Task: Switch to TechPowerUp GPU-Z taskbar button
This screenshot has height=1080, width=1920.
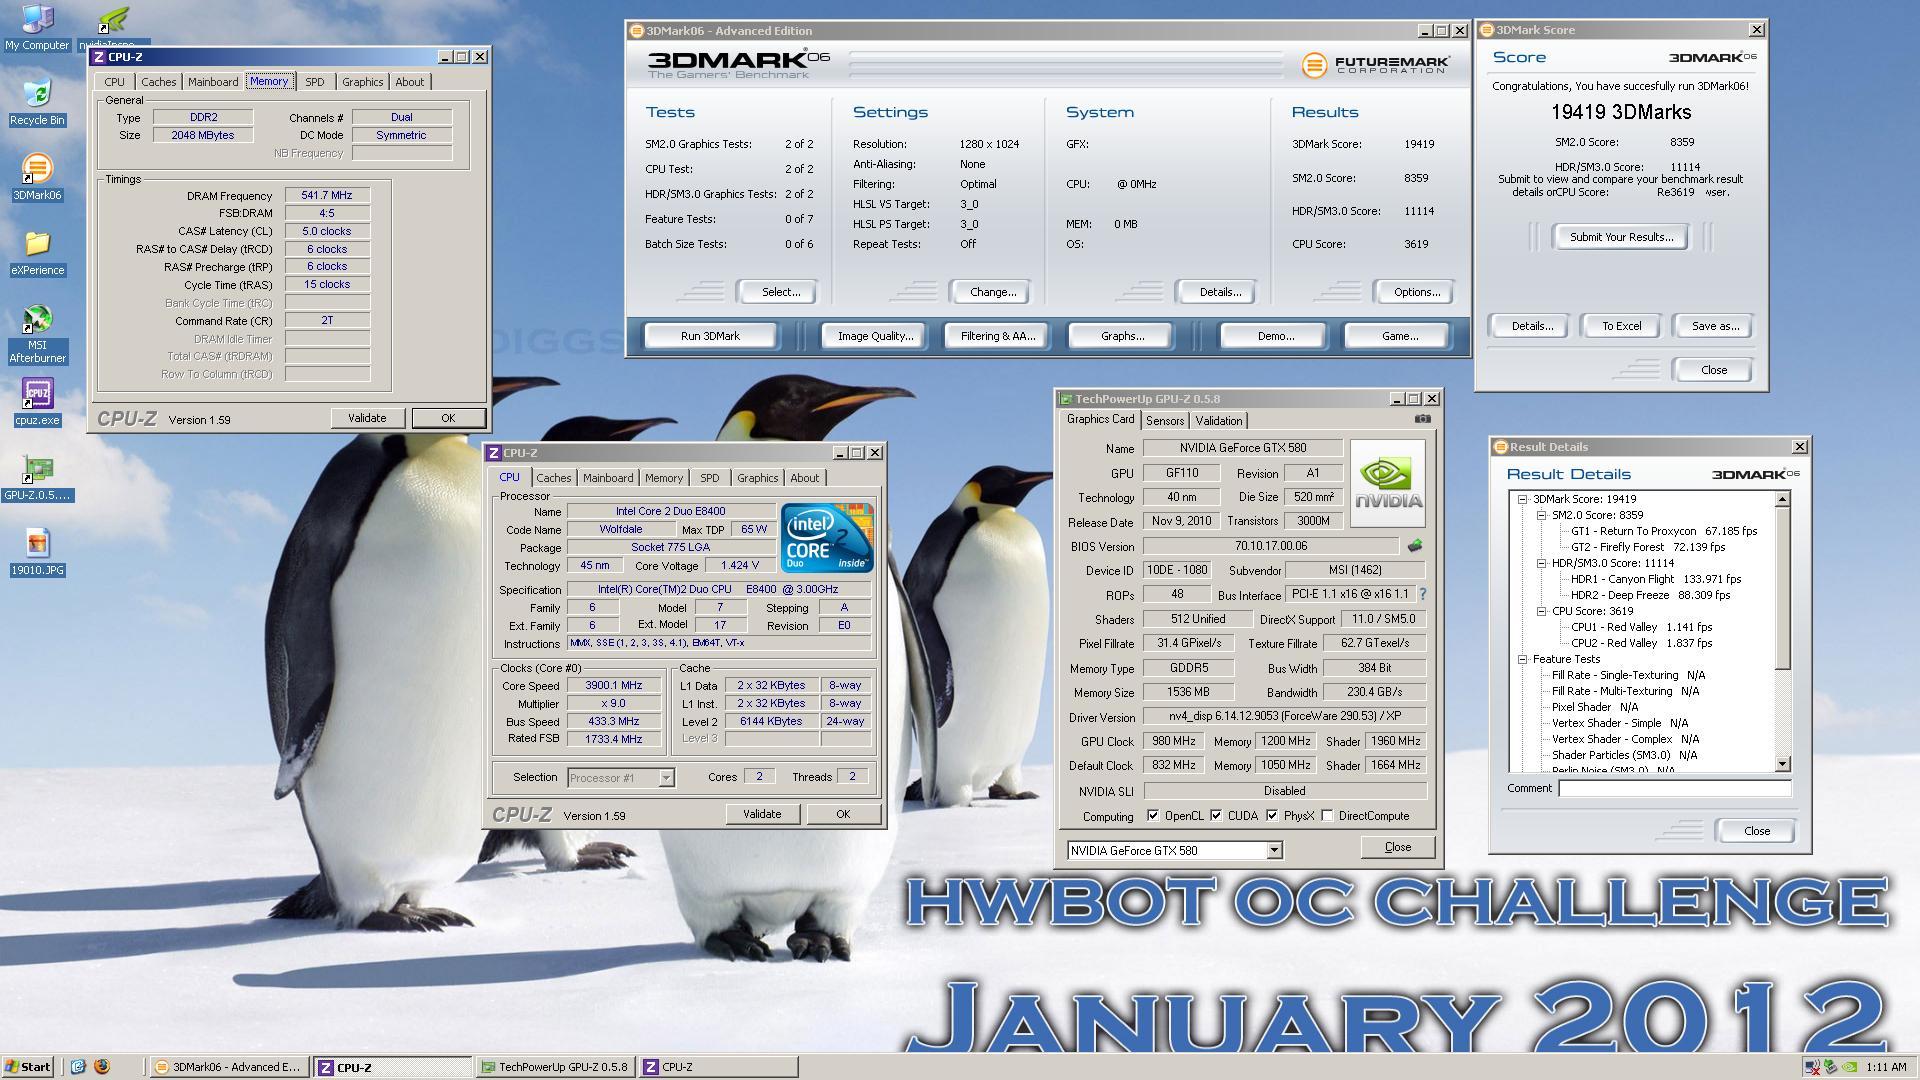Action: (x=556, y=1067)
